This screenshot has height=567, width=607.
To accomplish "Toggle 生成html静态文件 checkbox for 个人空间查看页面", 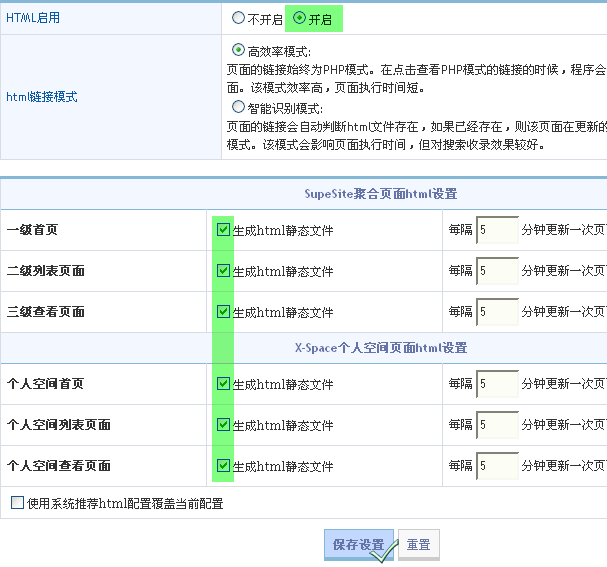I will click(223, 466).
